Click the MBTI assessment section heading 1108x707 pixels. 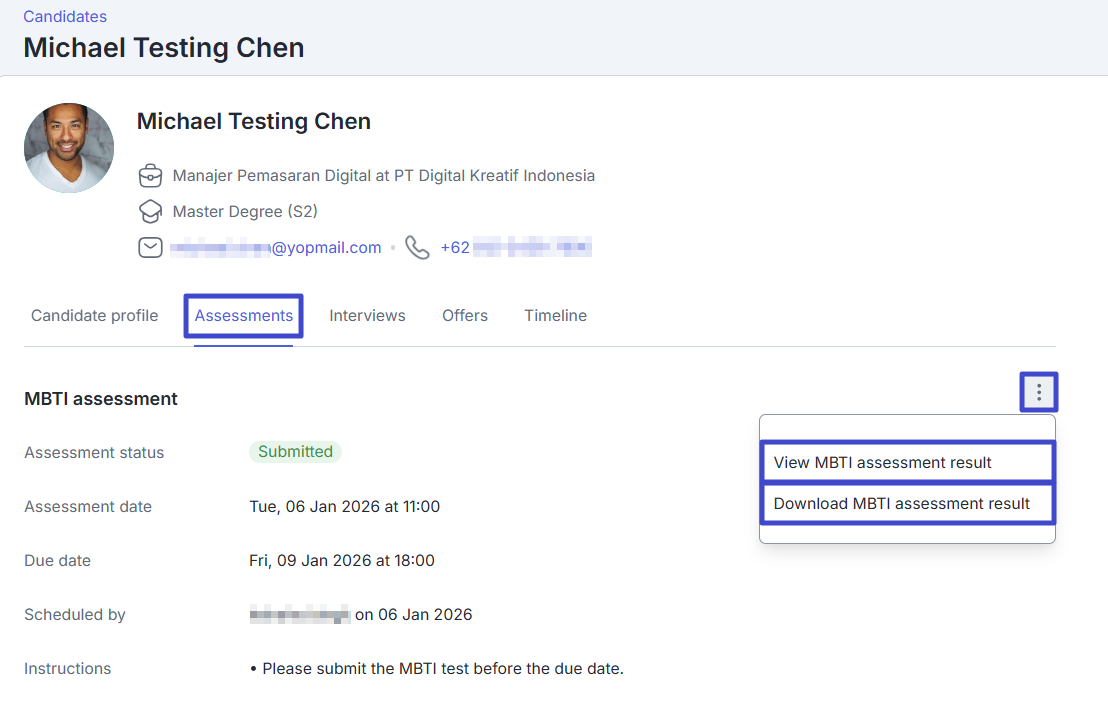pos(101,399)
